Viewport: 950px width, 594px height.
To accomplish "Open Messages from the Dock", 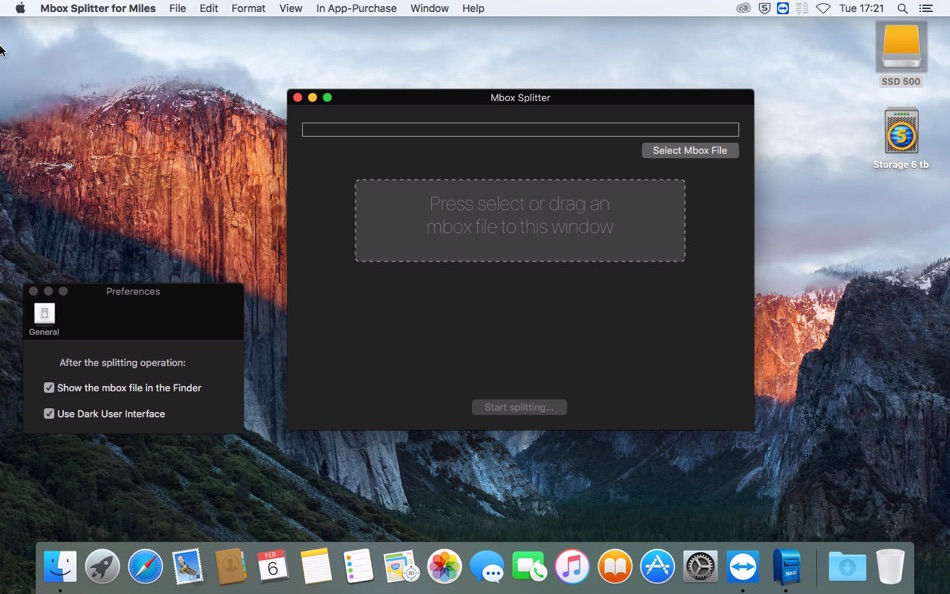I will [x=487, y=566].
